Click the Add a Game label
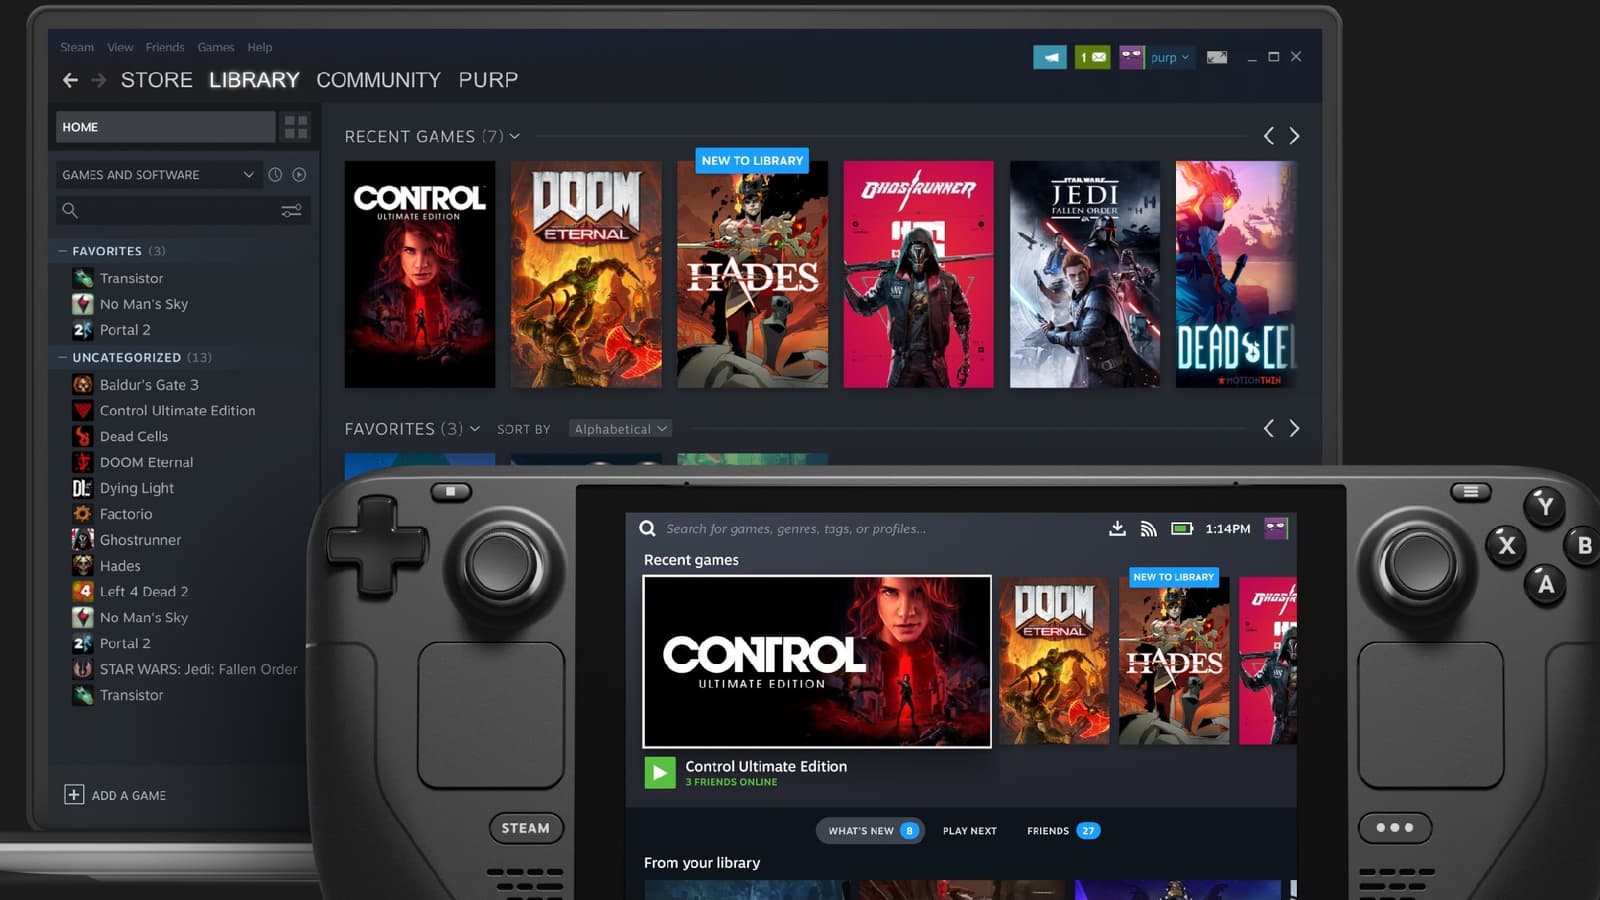 point(129,795)
